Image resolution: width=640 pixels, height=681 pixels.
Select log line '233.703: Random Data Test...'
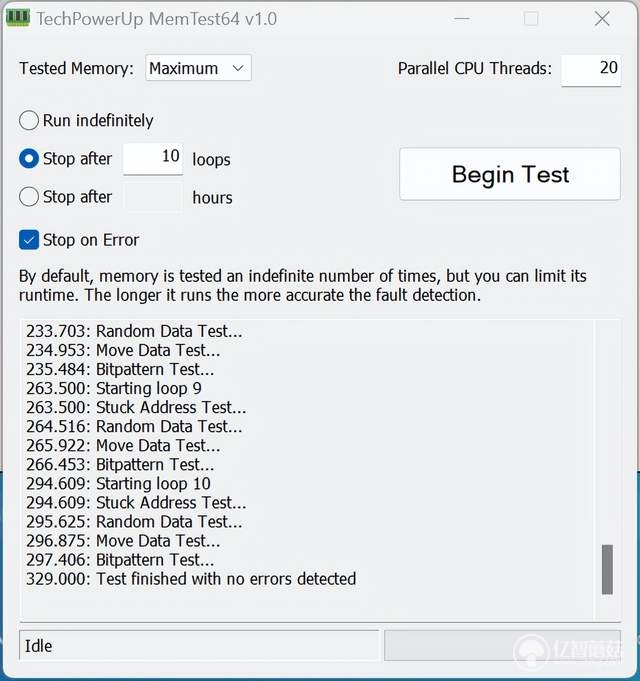pos(134,331)
